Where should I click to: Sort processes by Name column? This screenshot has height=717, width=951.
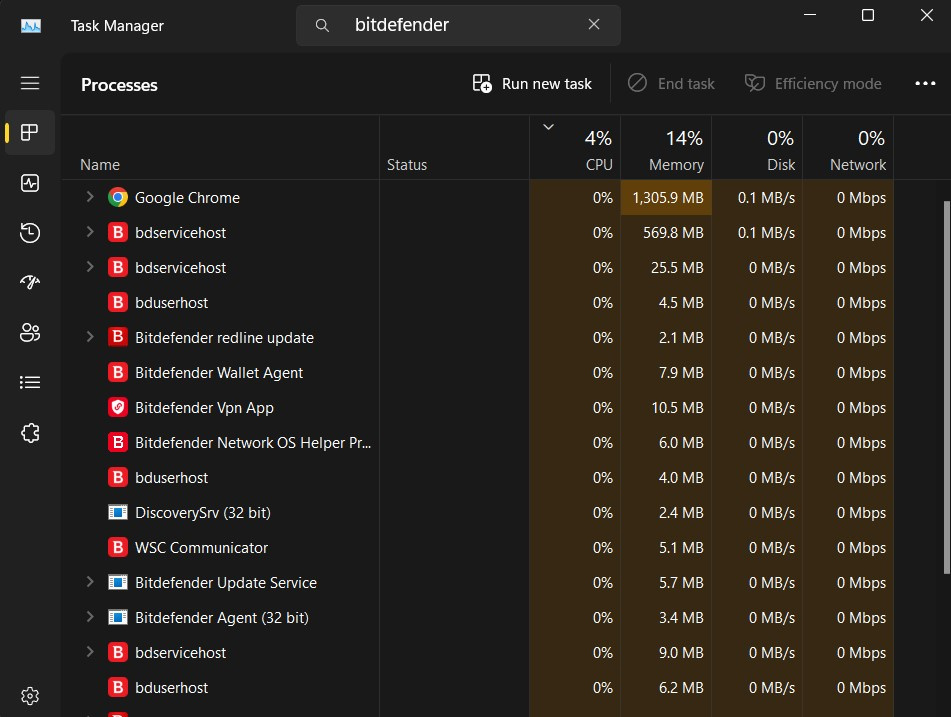point(220,147)
